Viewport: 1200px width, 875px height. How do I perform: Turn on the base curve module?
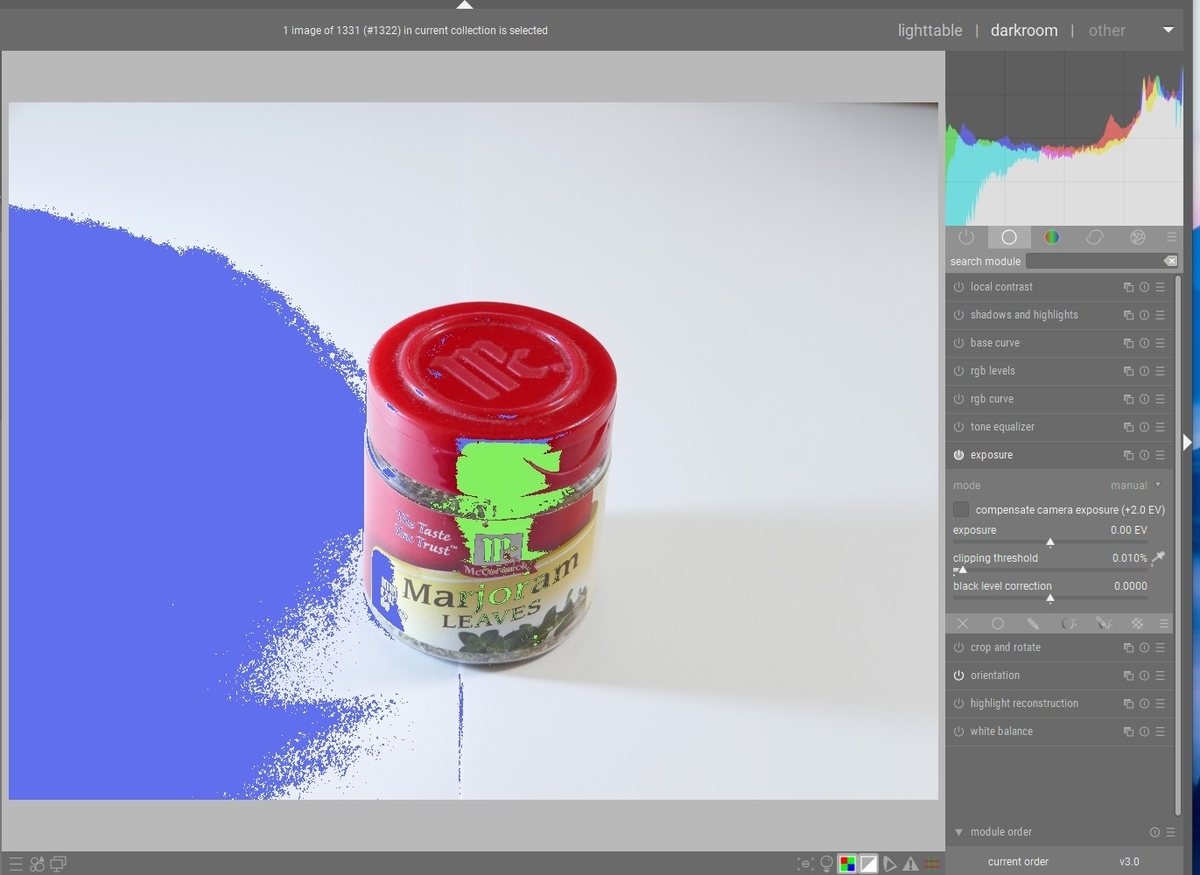[959, 343]
